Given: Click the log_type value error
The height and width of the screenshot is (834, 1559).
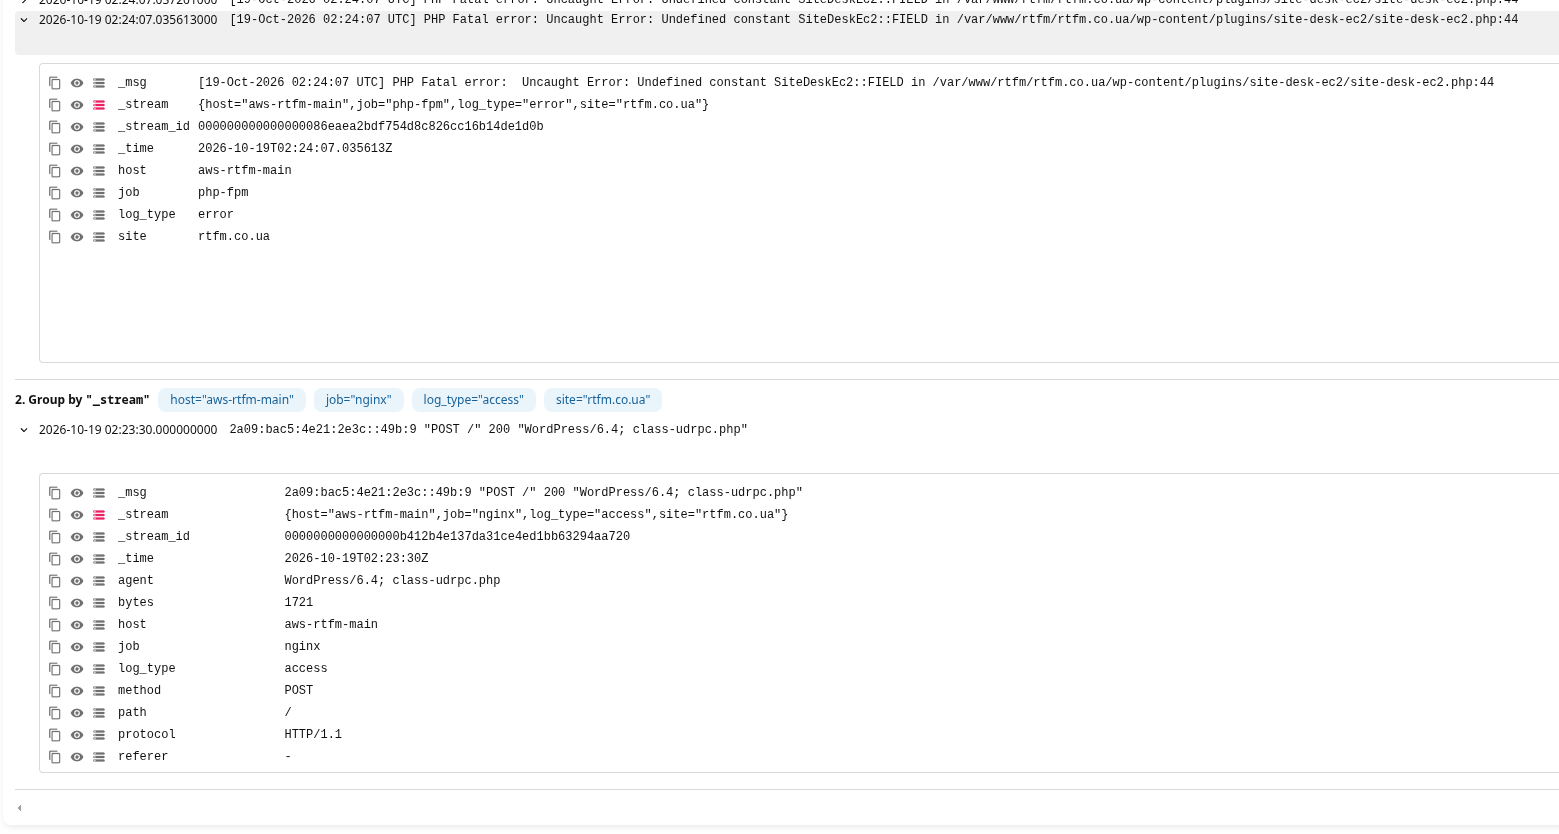Looking at the screenshot, I should 216,215.
